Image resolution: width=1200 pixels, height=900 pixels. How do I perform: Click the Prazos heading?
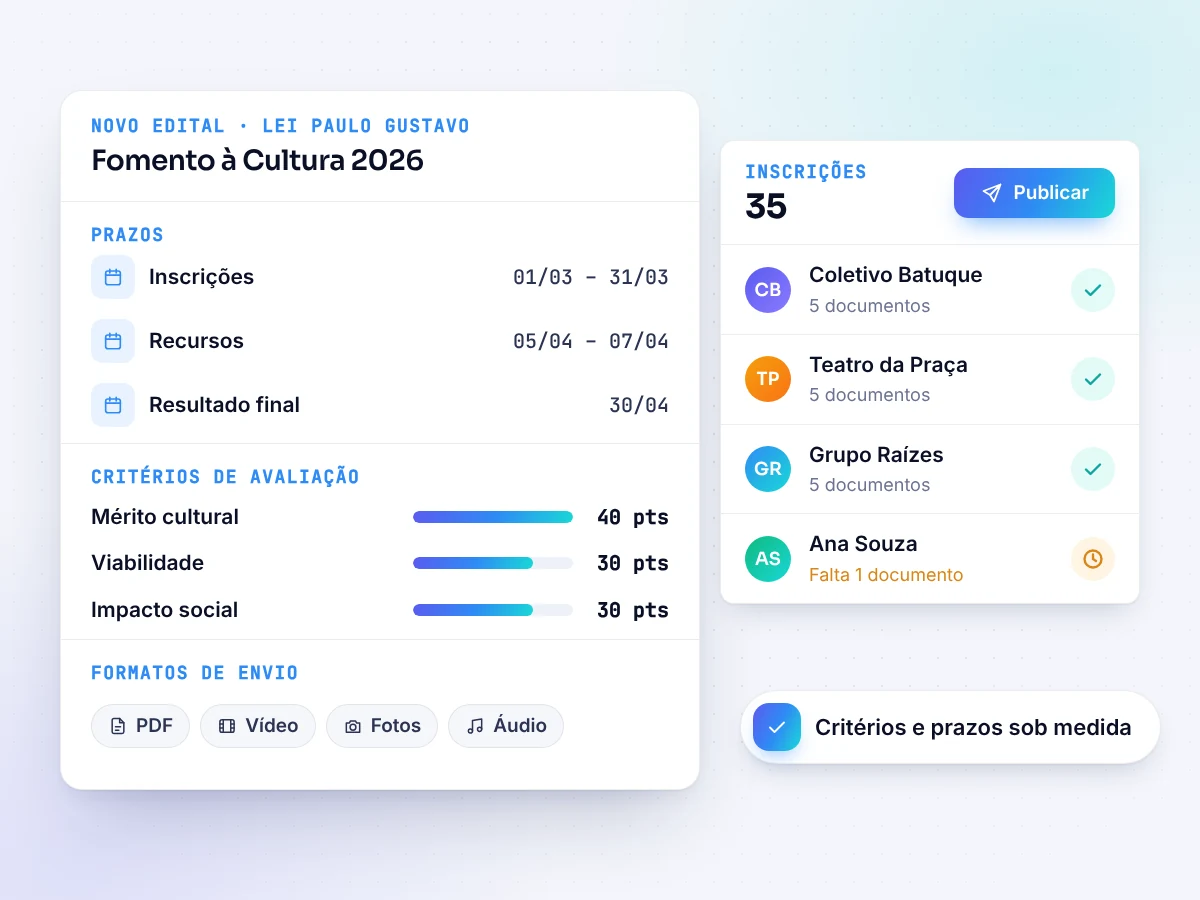127,235
